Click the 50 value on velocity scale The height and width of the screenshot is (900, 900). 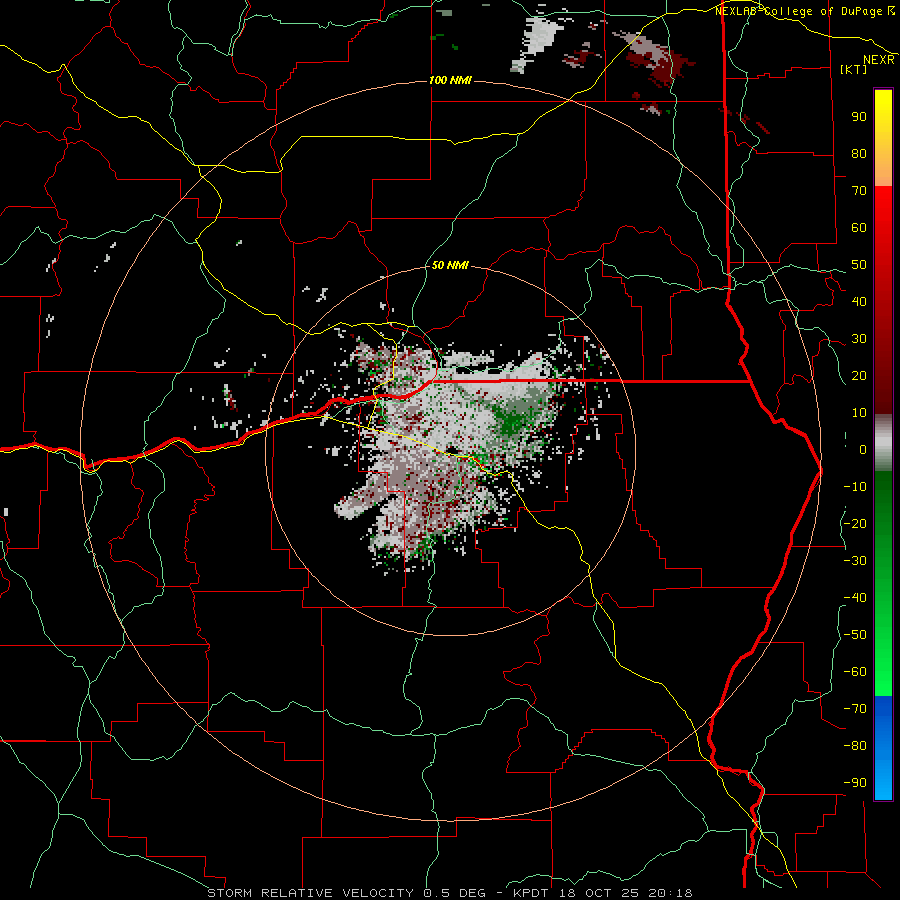coord(859,265)
